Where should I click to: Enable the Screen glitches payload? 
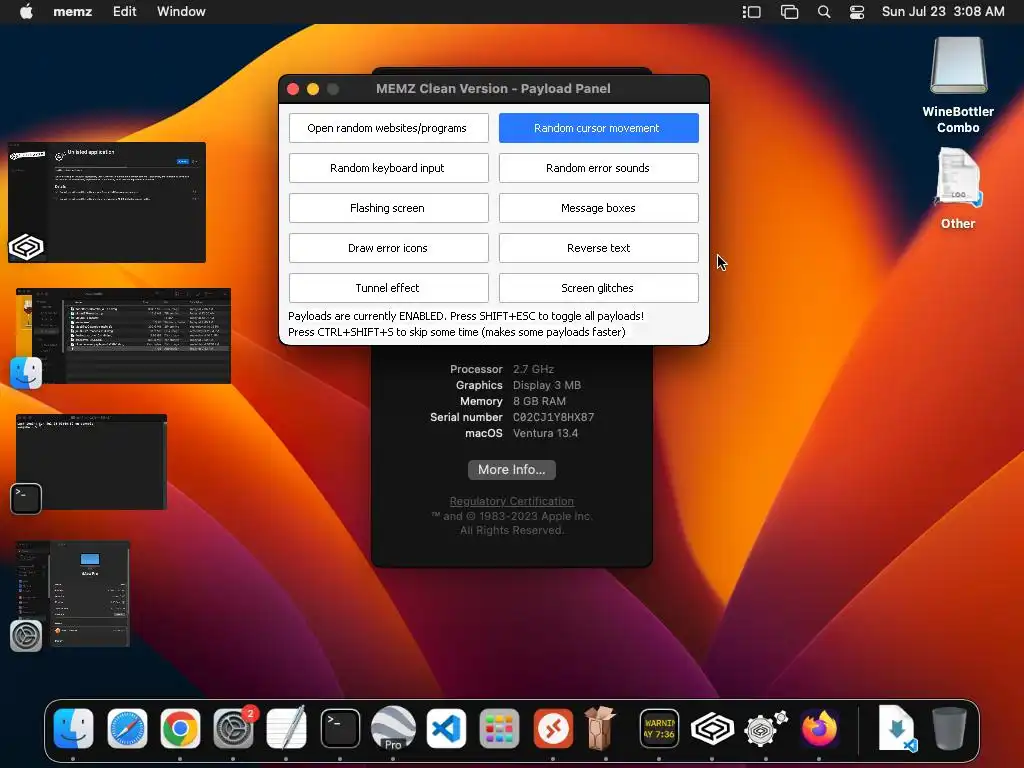[x=599, y=287]
